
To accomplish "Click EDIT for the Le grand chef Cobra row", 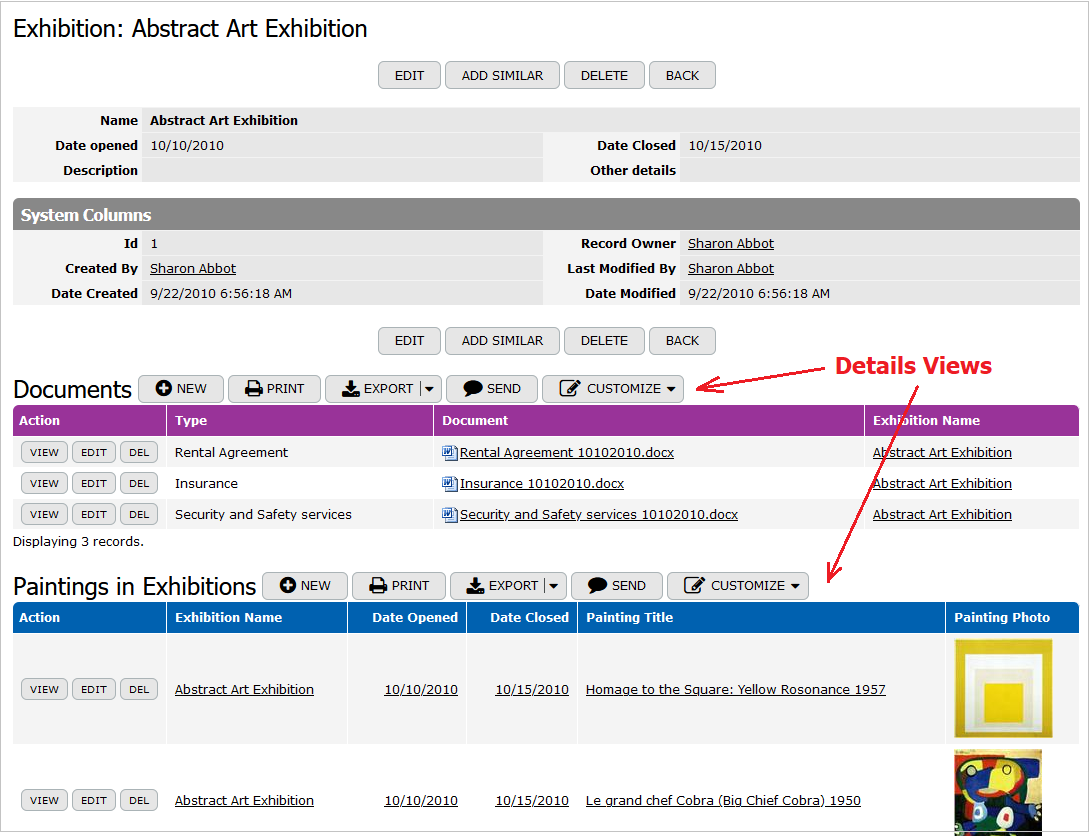I will [x=94, y=801].
